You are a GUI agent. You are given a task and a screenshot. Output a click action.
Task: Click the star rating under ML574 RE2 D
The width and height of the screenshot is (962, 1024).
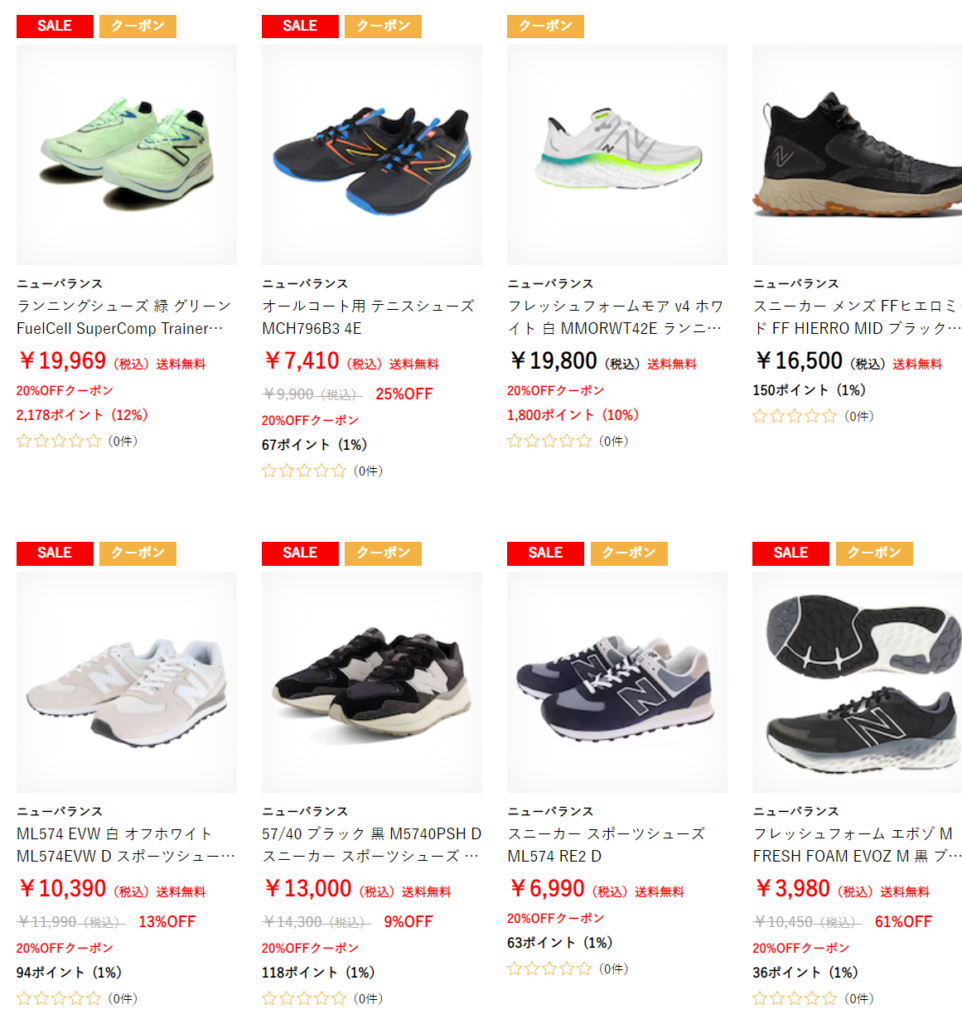coord(549,968)
